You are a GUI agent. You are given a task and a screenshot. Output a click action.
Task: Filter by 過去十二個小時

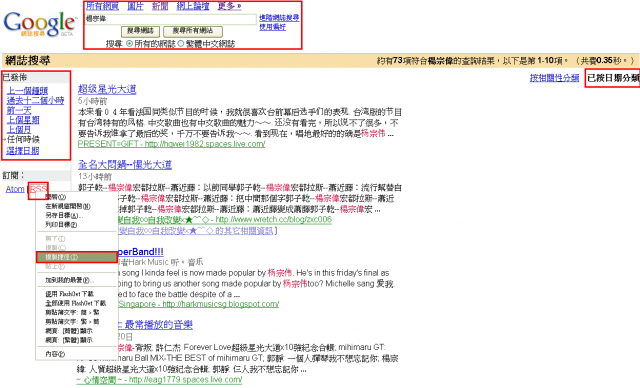(x=36, y=100)
